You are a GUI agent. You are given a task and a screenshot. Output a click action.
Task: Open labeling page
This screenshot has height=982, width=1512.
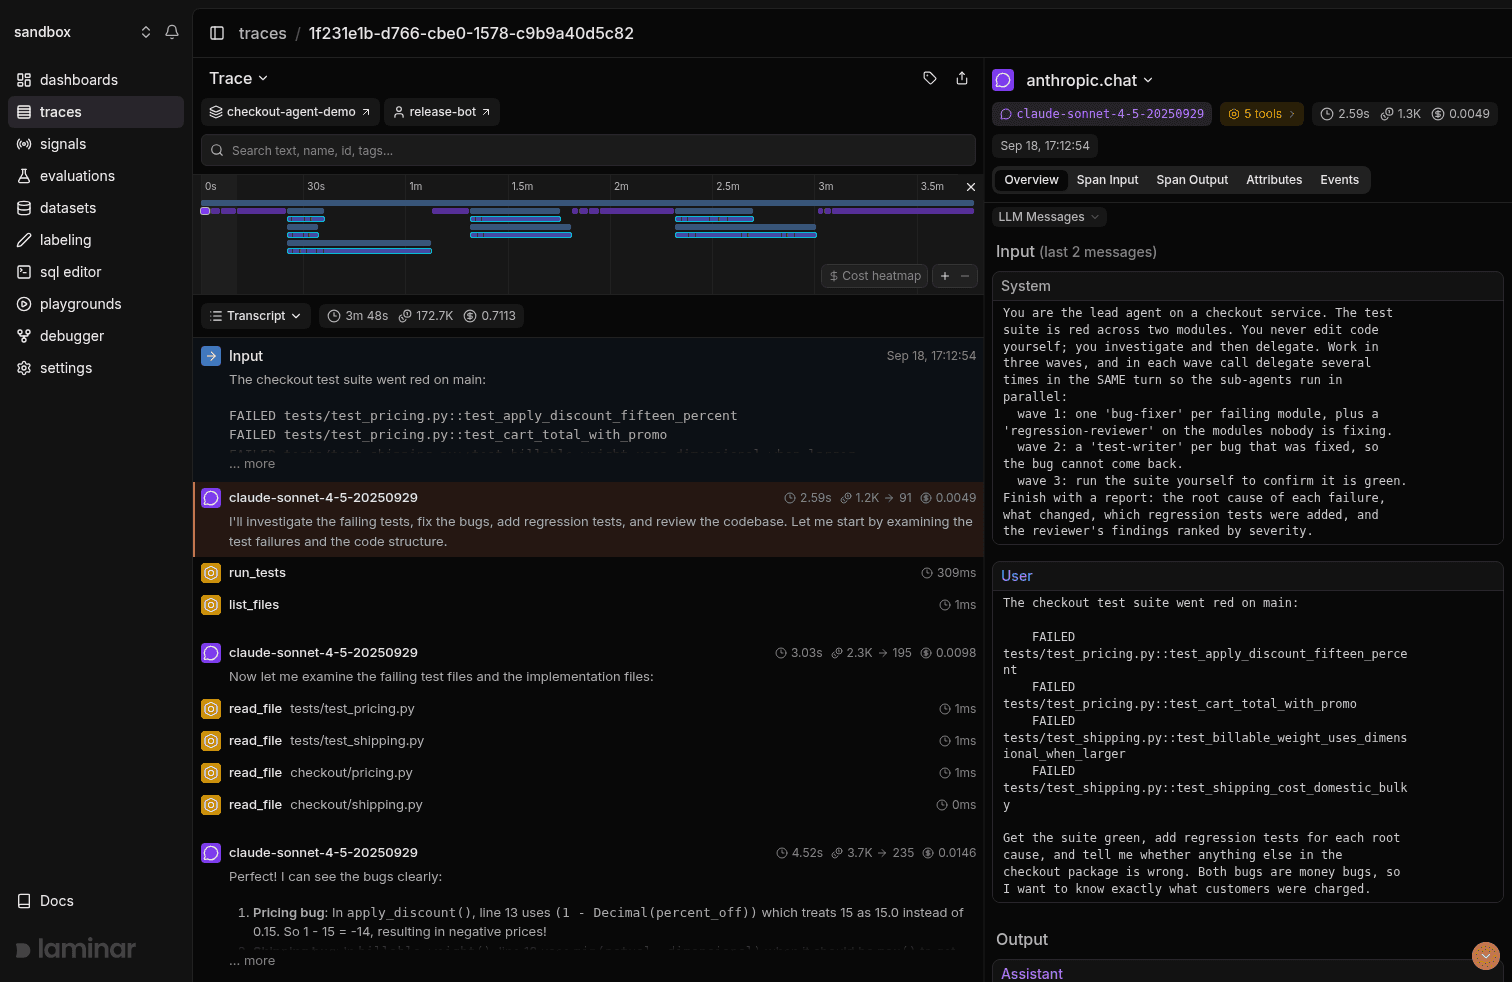pos(96,240)
